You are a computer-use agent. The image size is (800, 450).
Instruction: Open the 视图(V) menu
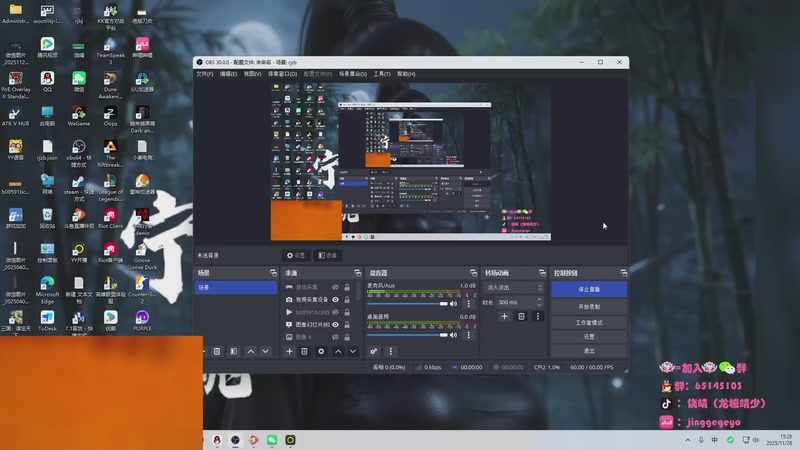[x=252, y=74]
